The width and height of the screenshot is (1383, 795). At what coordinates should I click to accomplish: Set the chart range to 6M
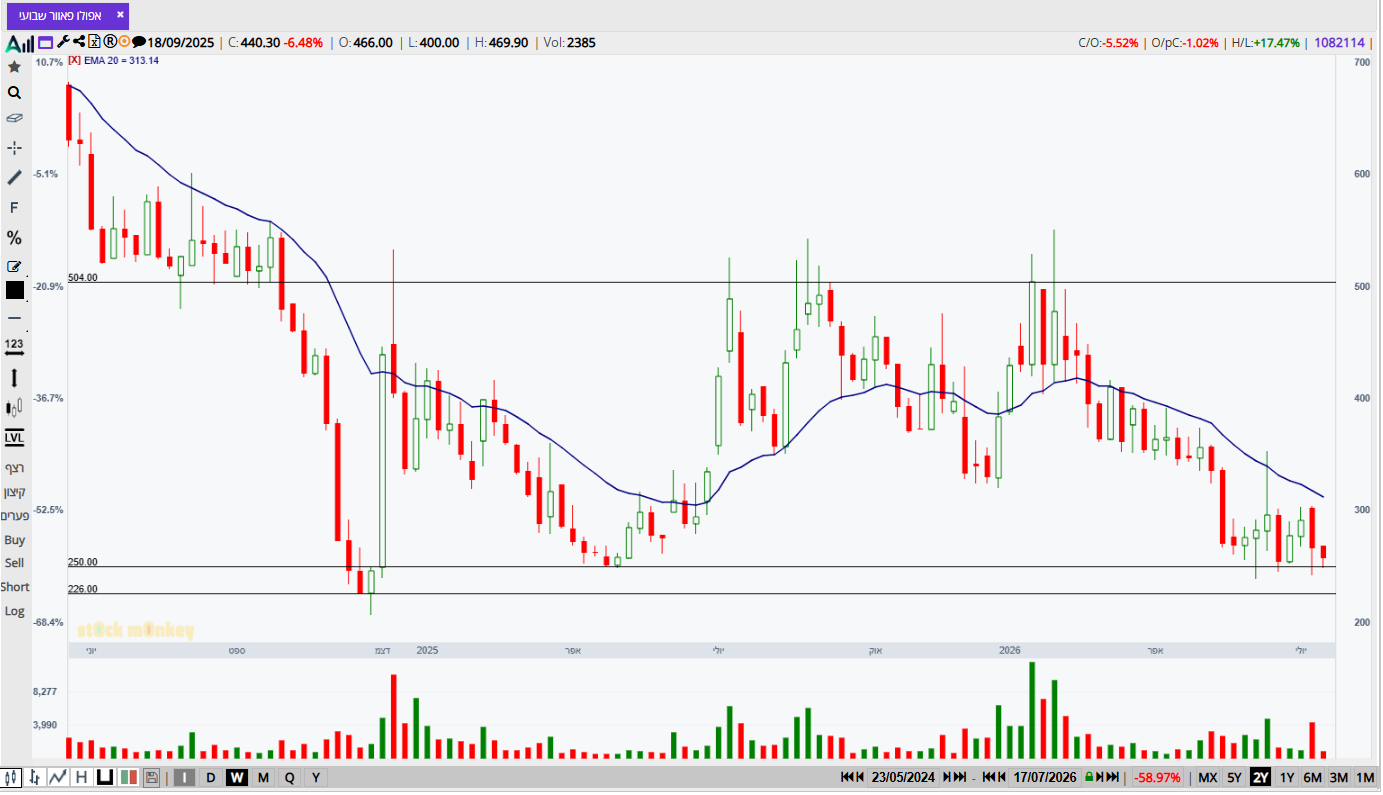[1313, 777]
